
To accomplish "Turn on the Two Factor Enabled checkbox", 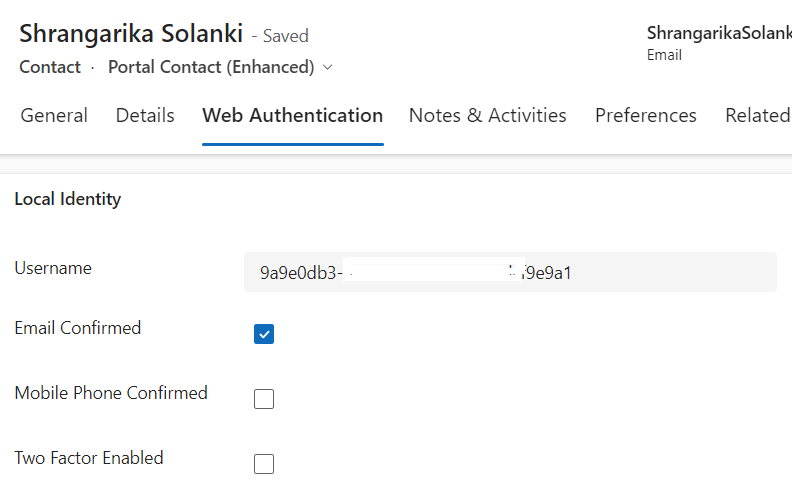I will pos(264,464).
